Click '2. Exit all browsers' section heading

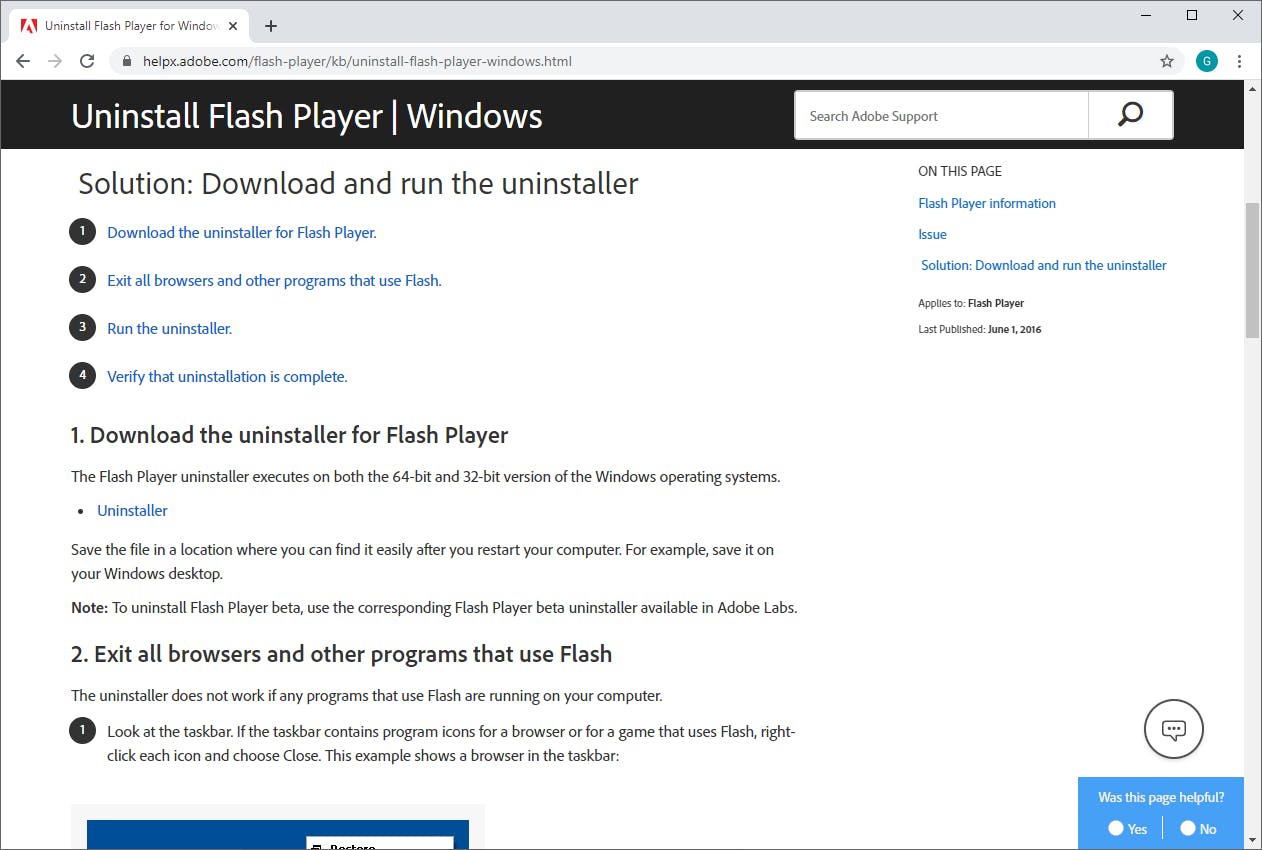(341, 654)
